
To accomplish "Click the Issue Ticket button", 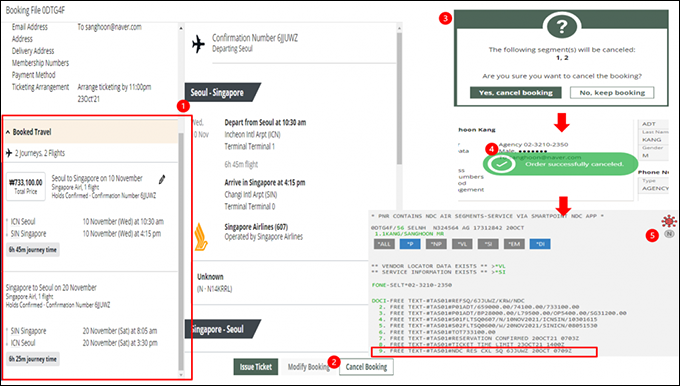I will coord(256,367).
